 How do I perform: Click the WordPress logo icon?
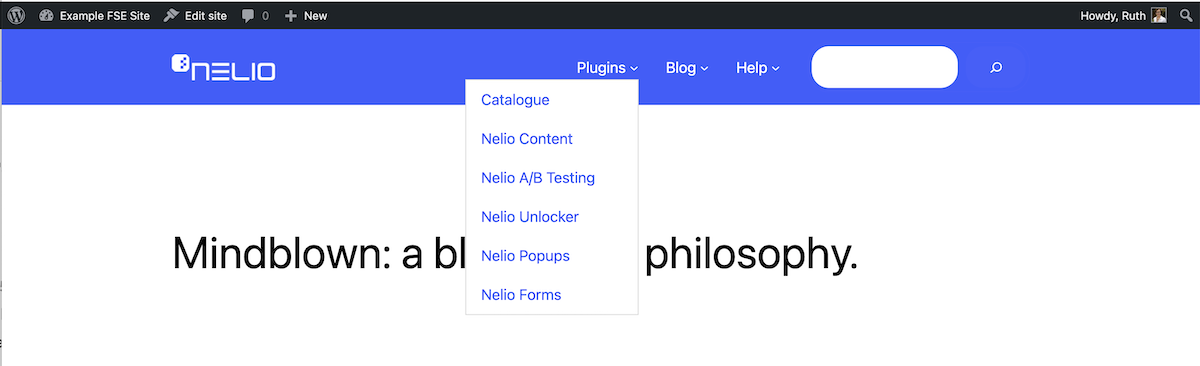pos(16,15)
